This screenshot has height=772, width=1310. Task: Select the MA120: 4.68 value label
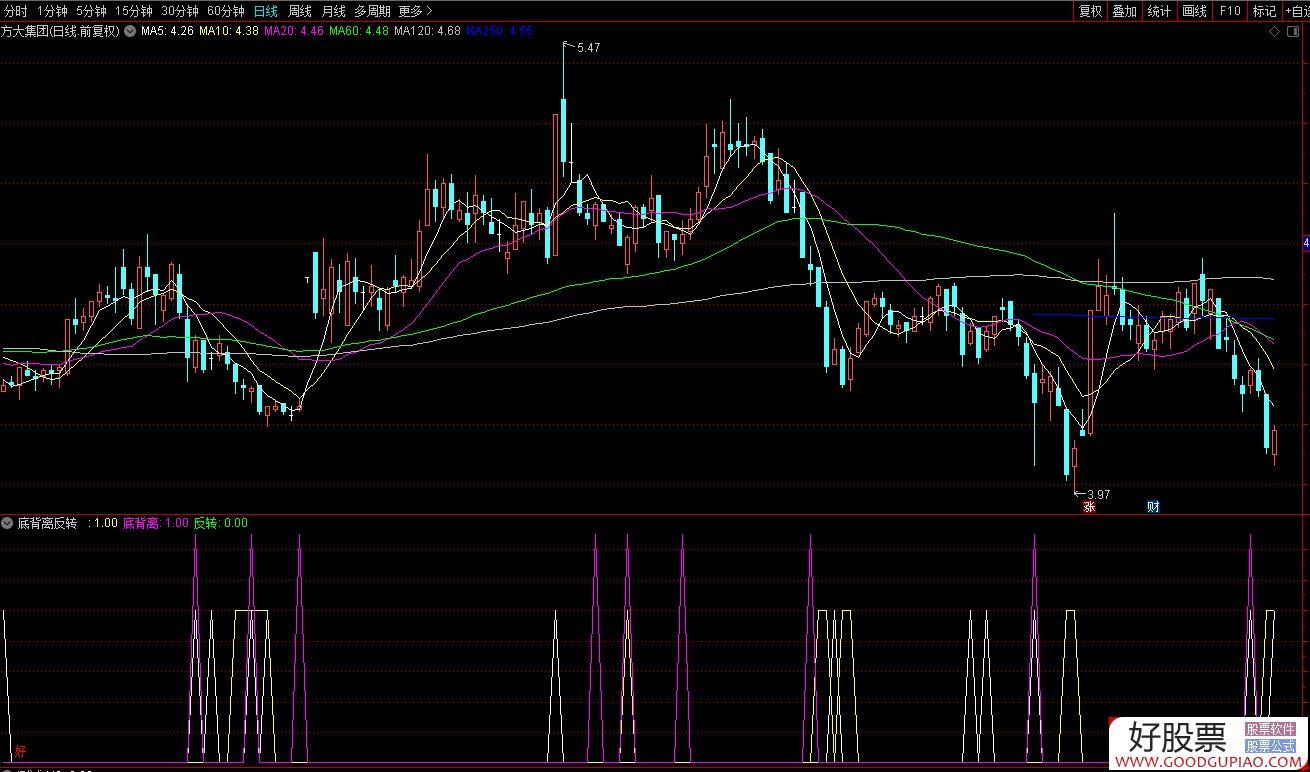click(427, 31)
